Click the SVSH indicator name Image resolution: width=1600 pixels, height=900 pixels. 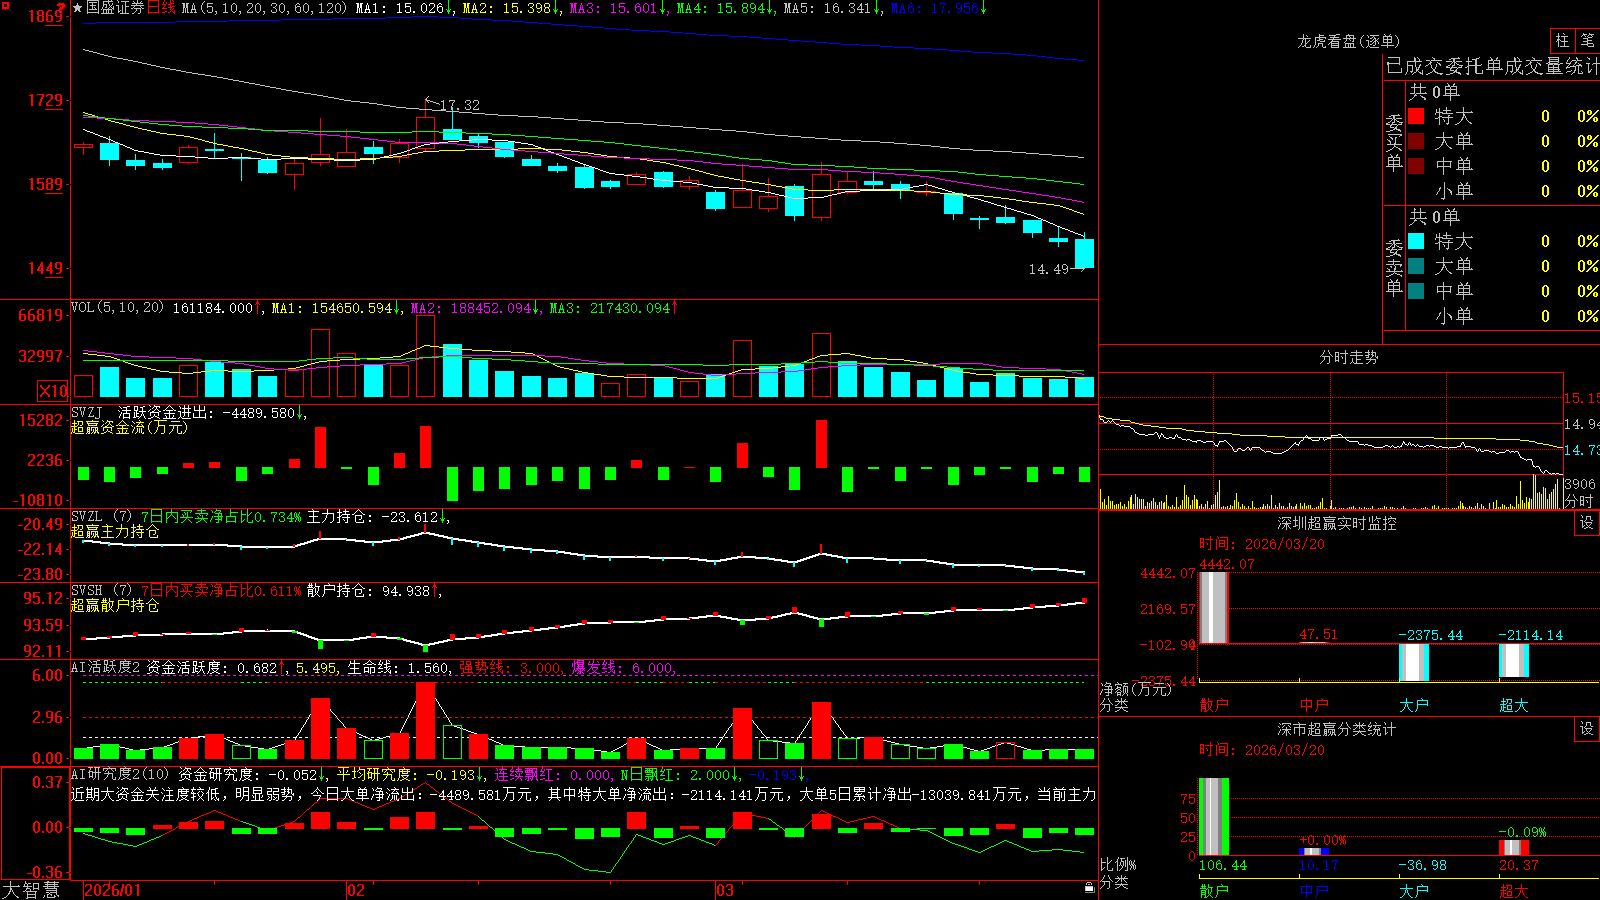(87, 590)
